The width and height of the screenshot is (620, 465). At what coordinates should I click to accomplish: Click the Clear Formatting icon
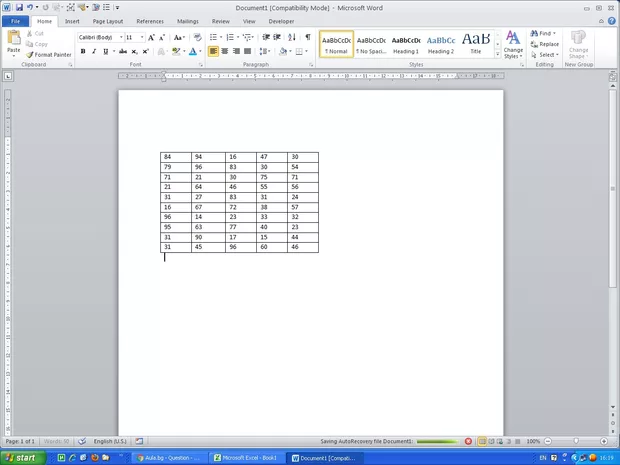(x=197, y=38)
